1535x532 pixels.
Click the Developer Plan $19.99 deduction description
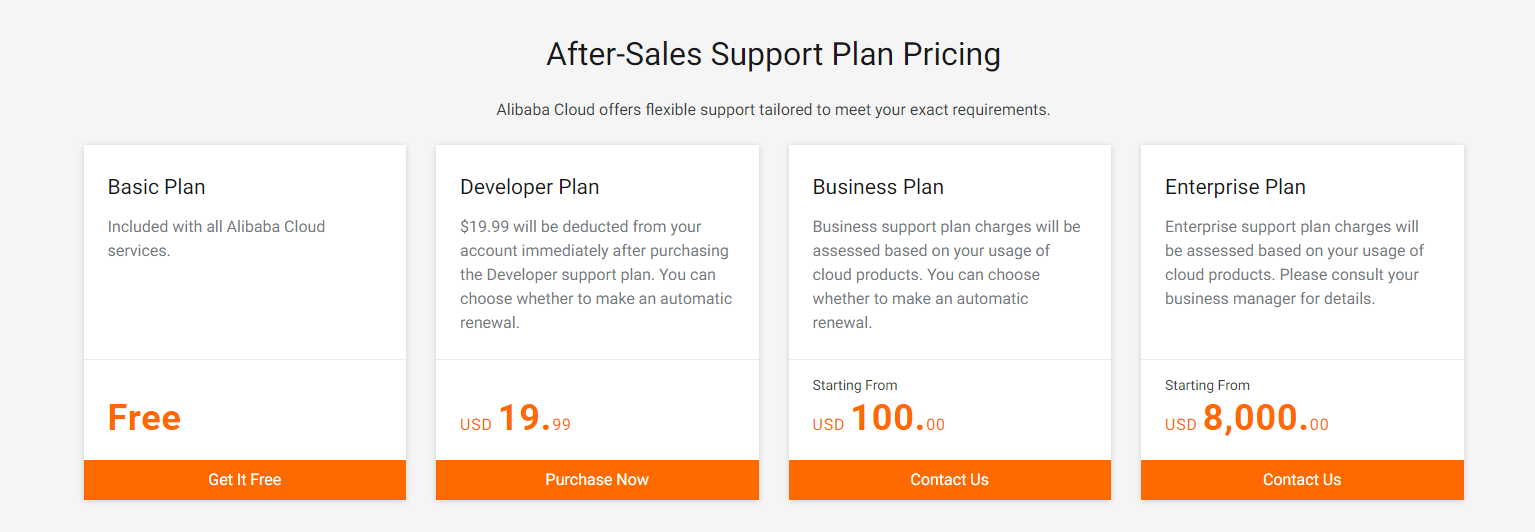coord(597,275)
